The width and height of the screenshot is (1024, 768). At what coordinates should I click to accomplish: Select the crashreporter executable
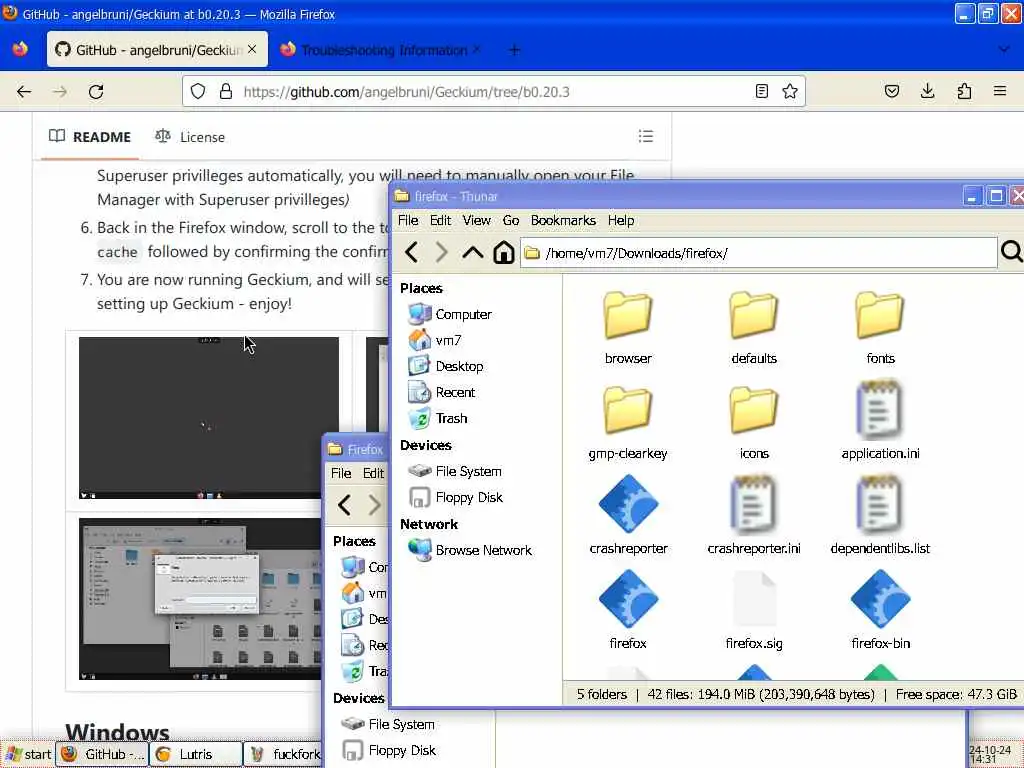pos(628,515)
